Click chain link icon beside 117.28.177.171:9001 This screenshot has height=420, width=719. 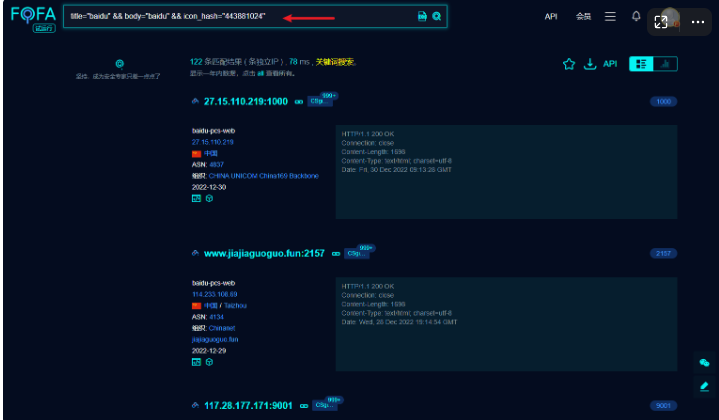click(304, 406)
